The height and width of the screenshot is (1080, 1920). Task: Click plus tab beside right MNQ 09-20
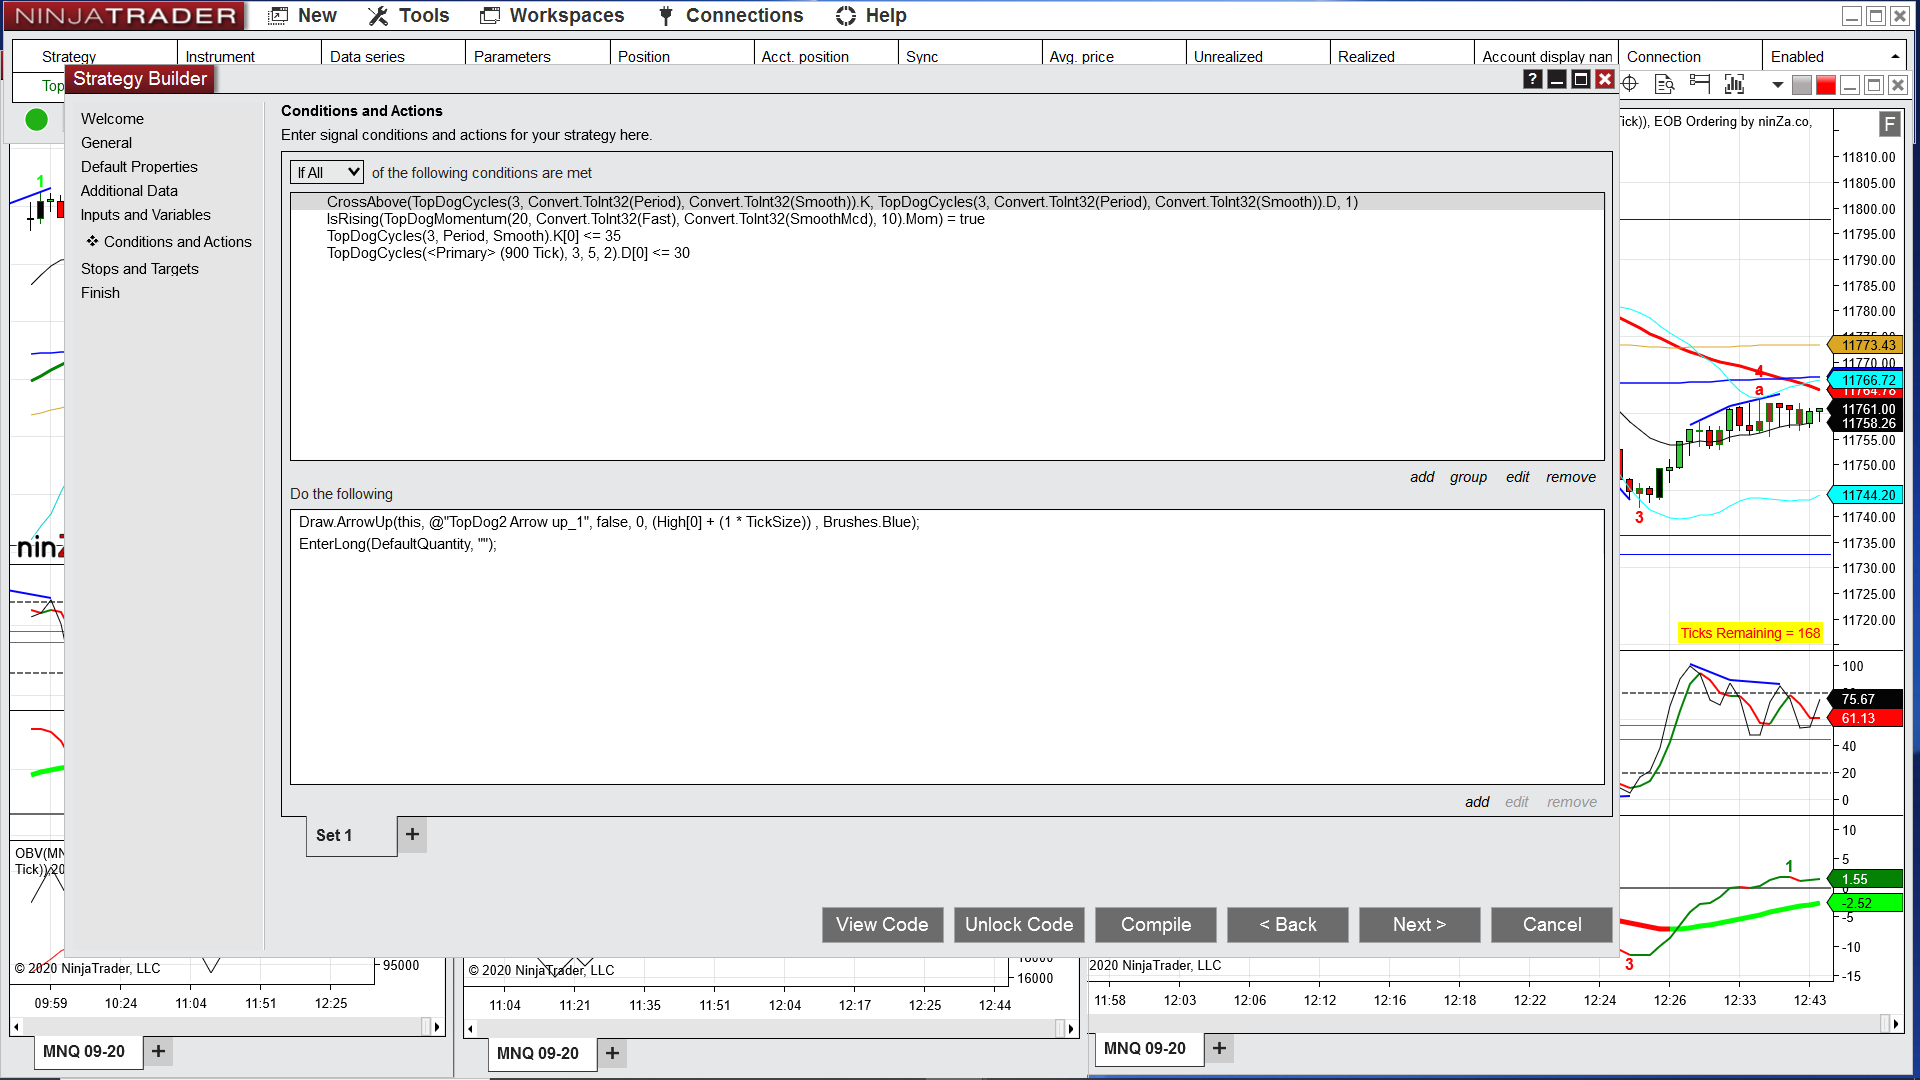click(x=1219, y=1048)
